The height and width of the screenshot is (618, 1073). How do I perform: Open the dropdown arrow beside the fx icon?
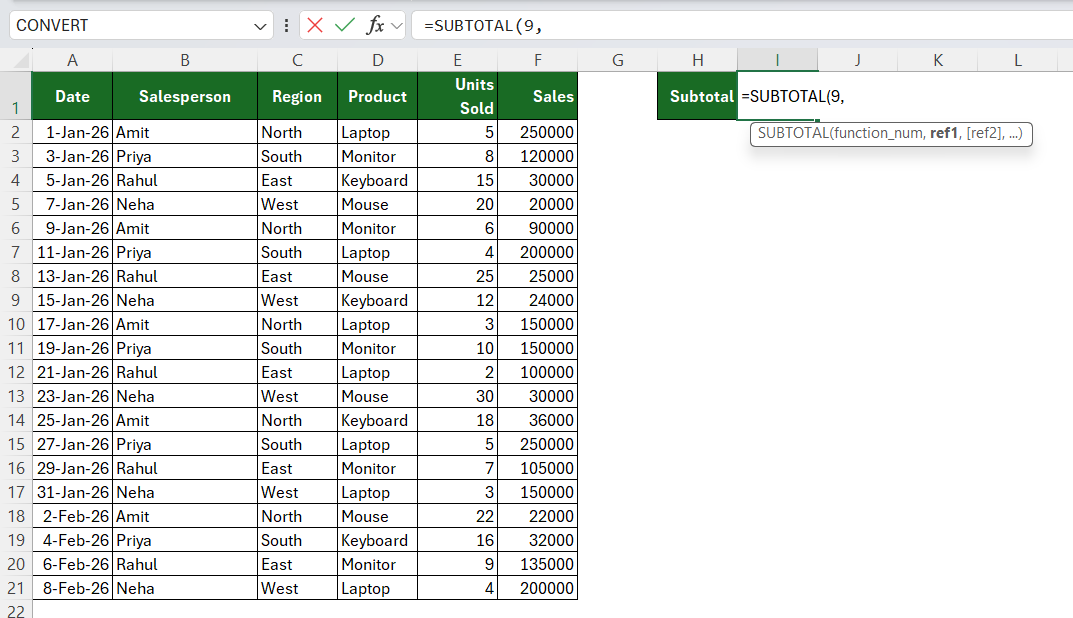[397, 26]
